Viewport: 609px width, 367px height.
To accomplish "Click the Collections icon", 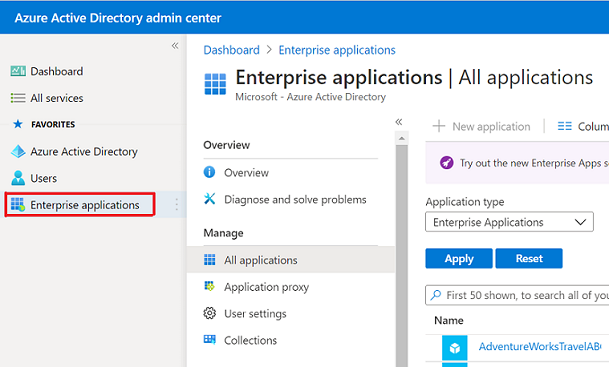I will pos(210,339).
